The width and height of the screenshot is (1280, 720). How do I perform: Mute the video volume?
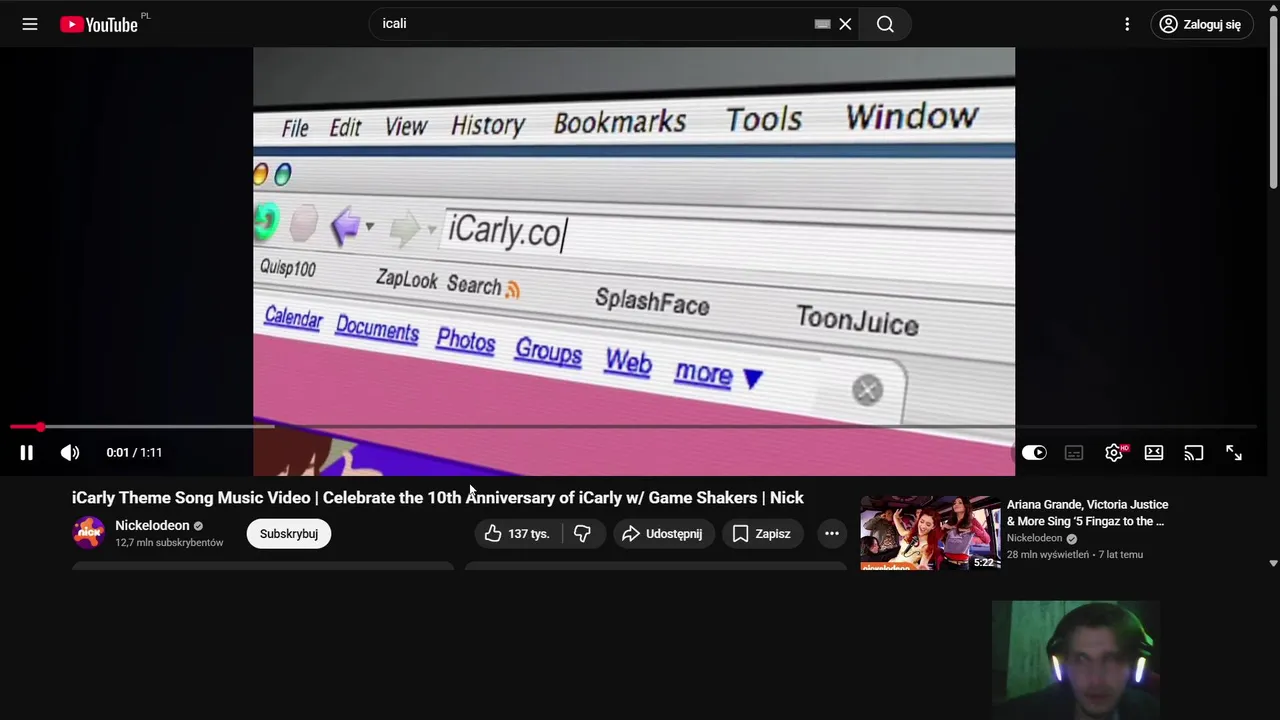[x=70, y=453]
